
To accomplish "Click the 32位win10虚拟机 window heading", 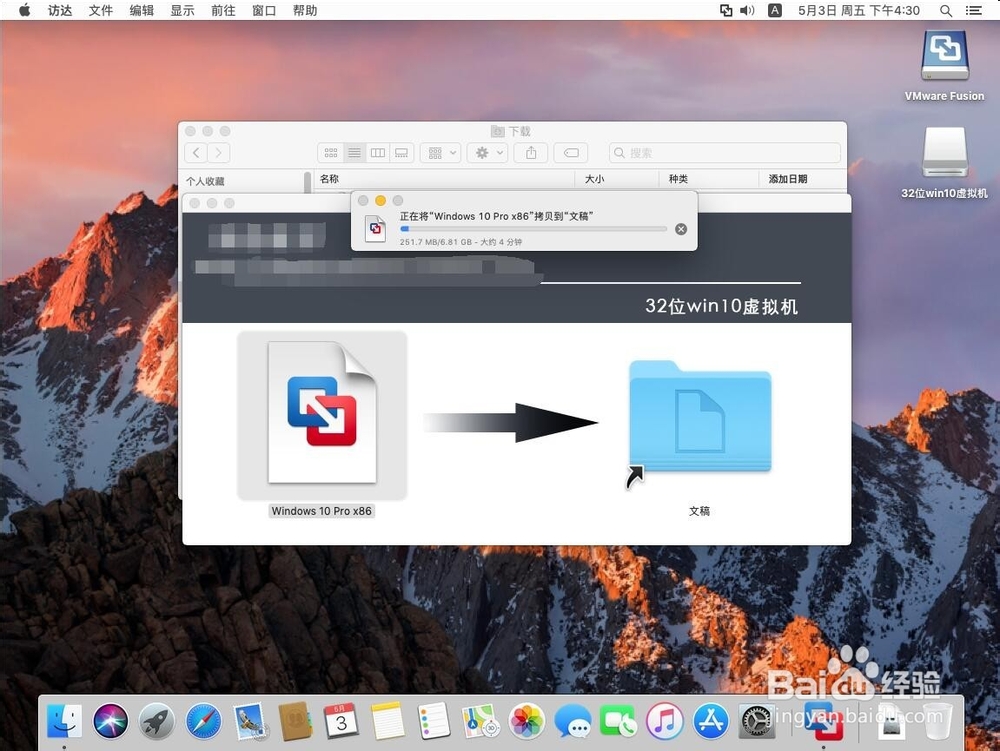I will (x=721, y=306).
